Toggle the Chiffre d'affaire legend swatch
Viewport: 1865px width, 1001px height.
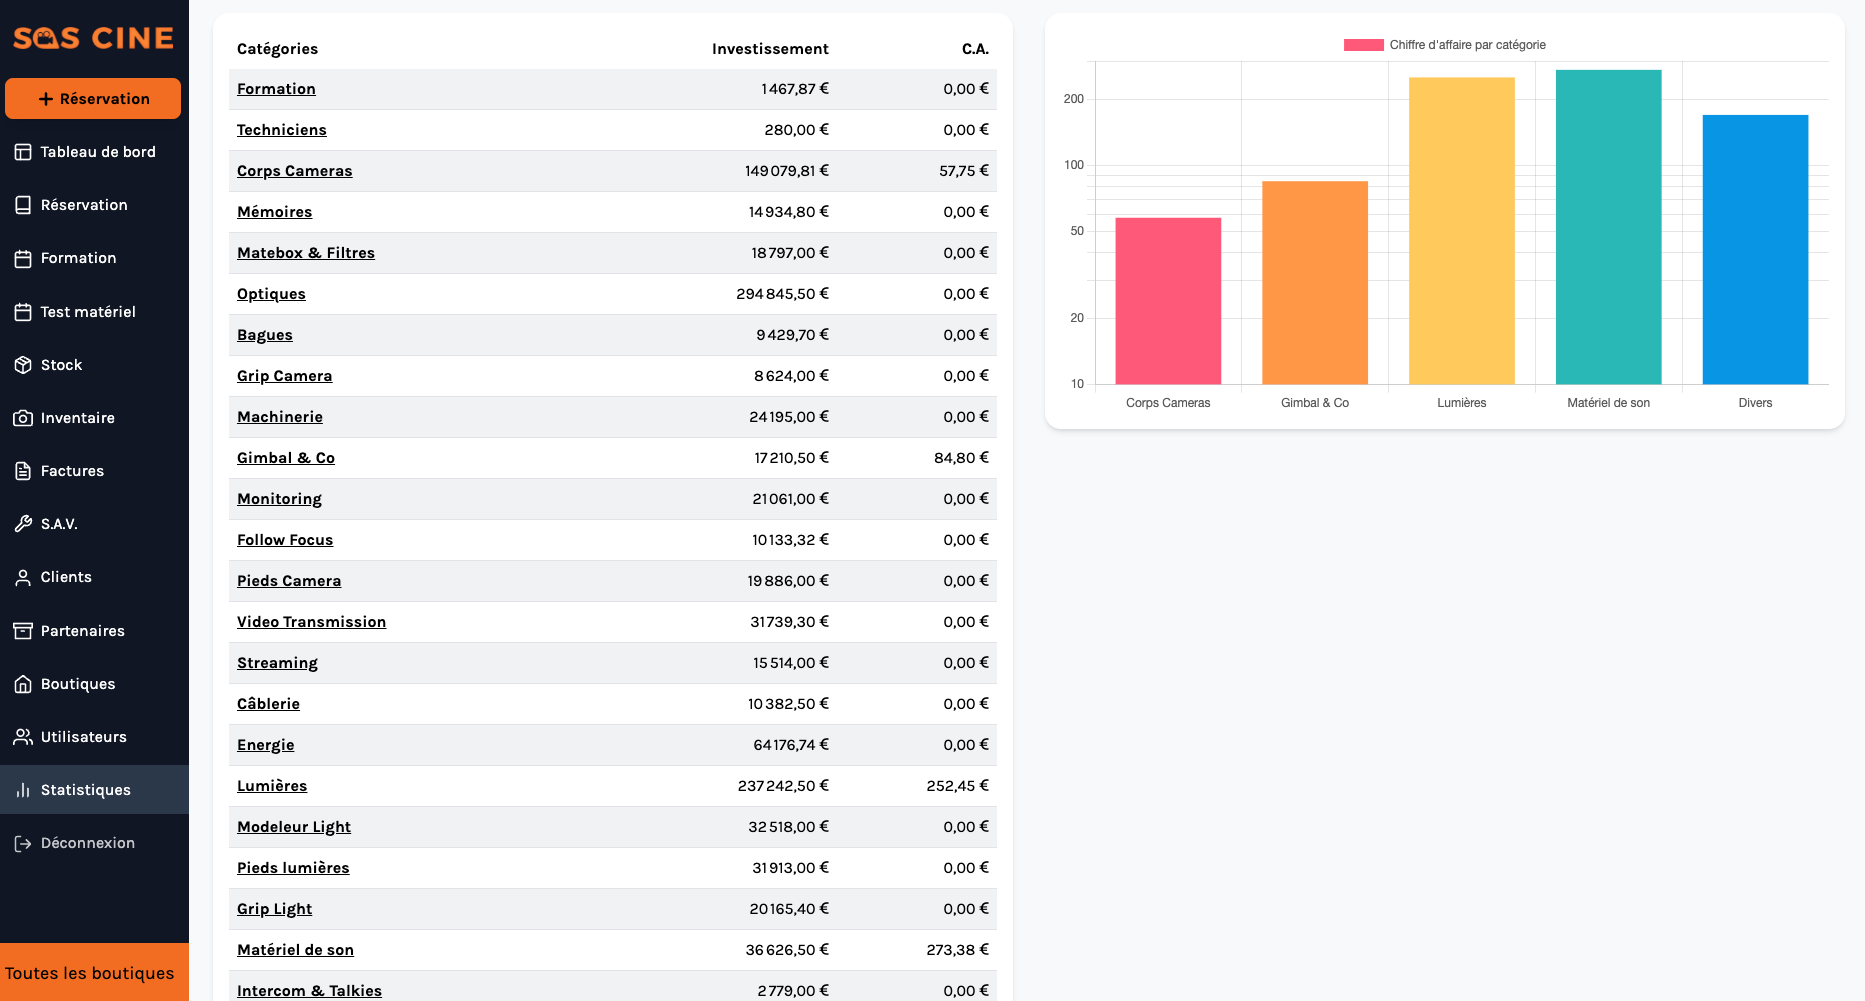tap(1363, 45)
